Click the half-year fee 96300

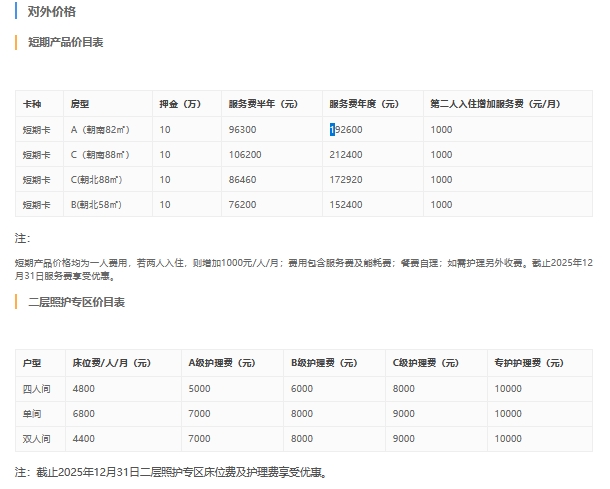[x=242, y=130]
